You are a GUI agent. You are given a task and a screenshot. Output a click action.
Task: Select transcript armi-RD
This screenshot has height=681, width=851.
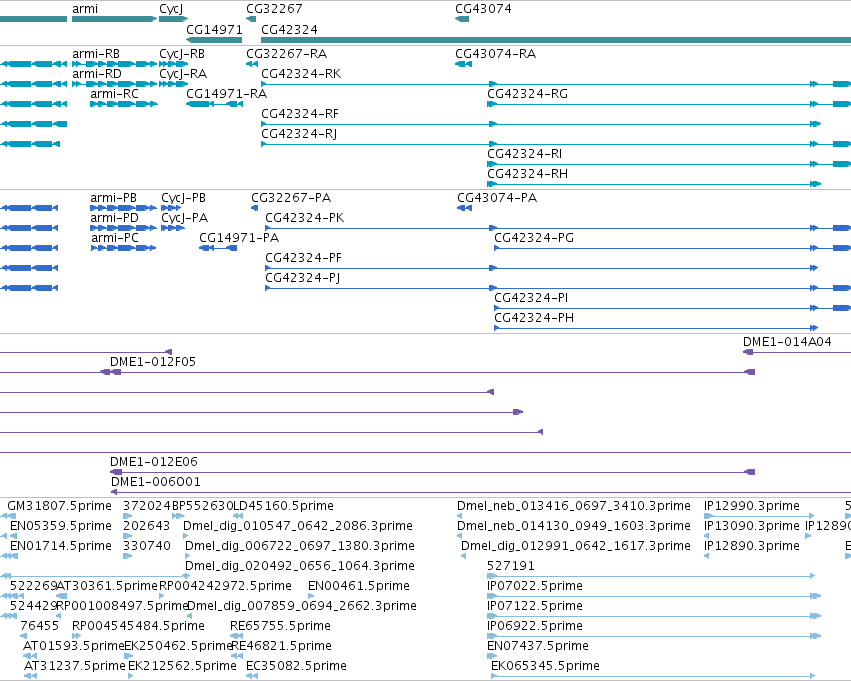coord(97,74)
